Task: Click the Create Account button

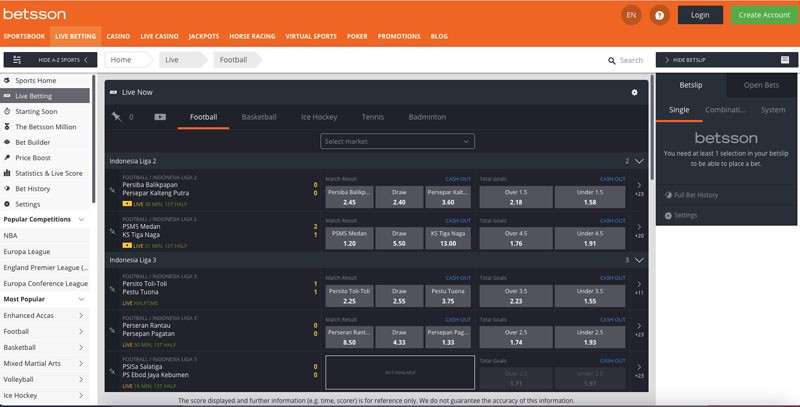Action: pyautogui.click(x=764, y=15)
